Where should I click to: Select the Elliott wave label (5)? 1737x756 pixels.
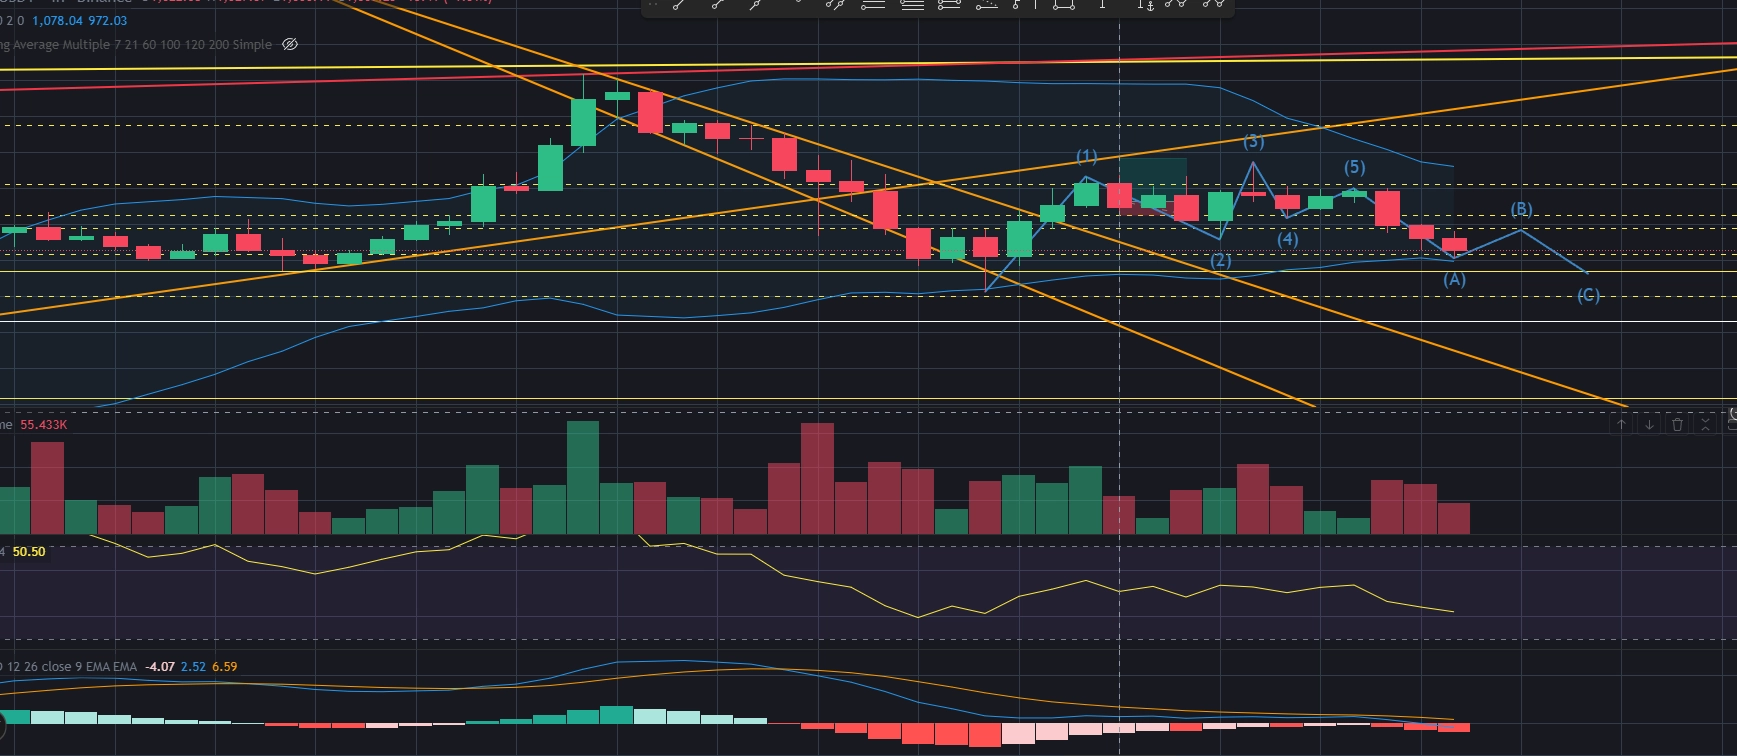coord(1354,167)
